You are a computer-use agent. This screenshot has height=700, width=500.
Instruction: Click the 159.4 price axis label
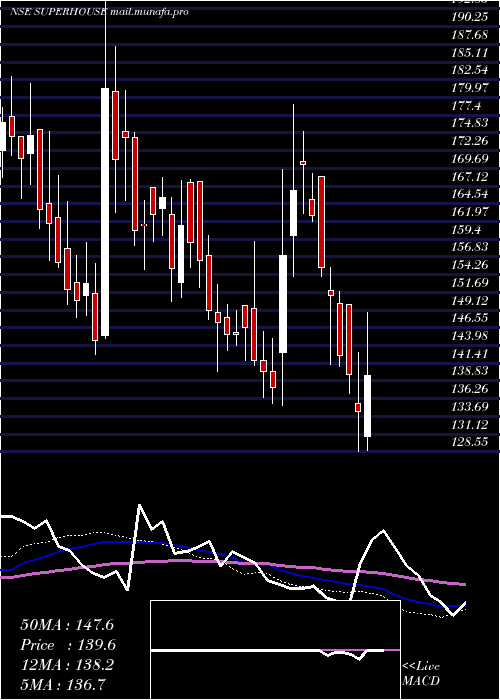click(x=467, y=230)
